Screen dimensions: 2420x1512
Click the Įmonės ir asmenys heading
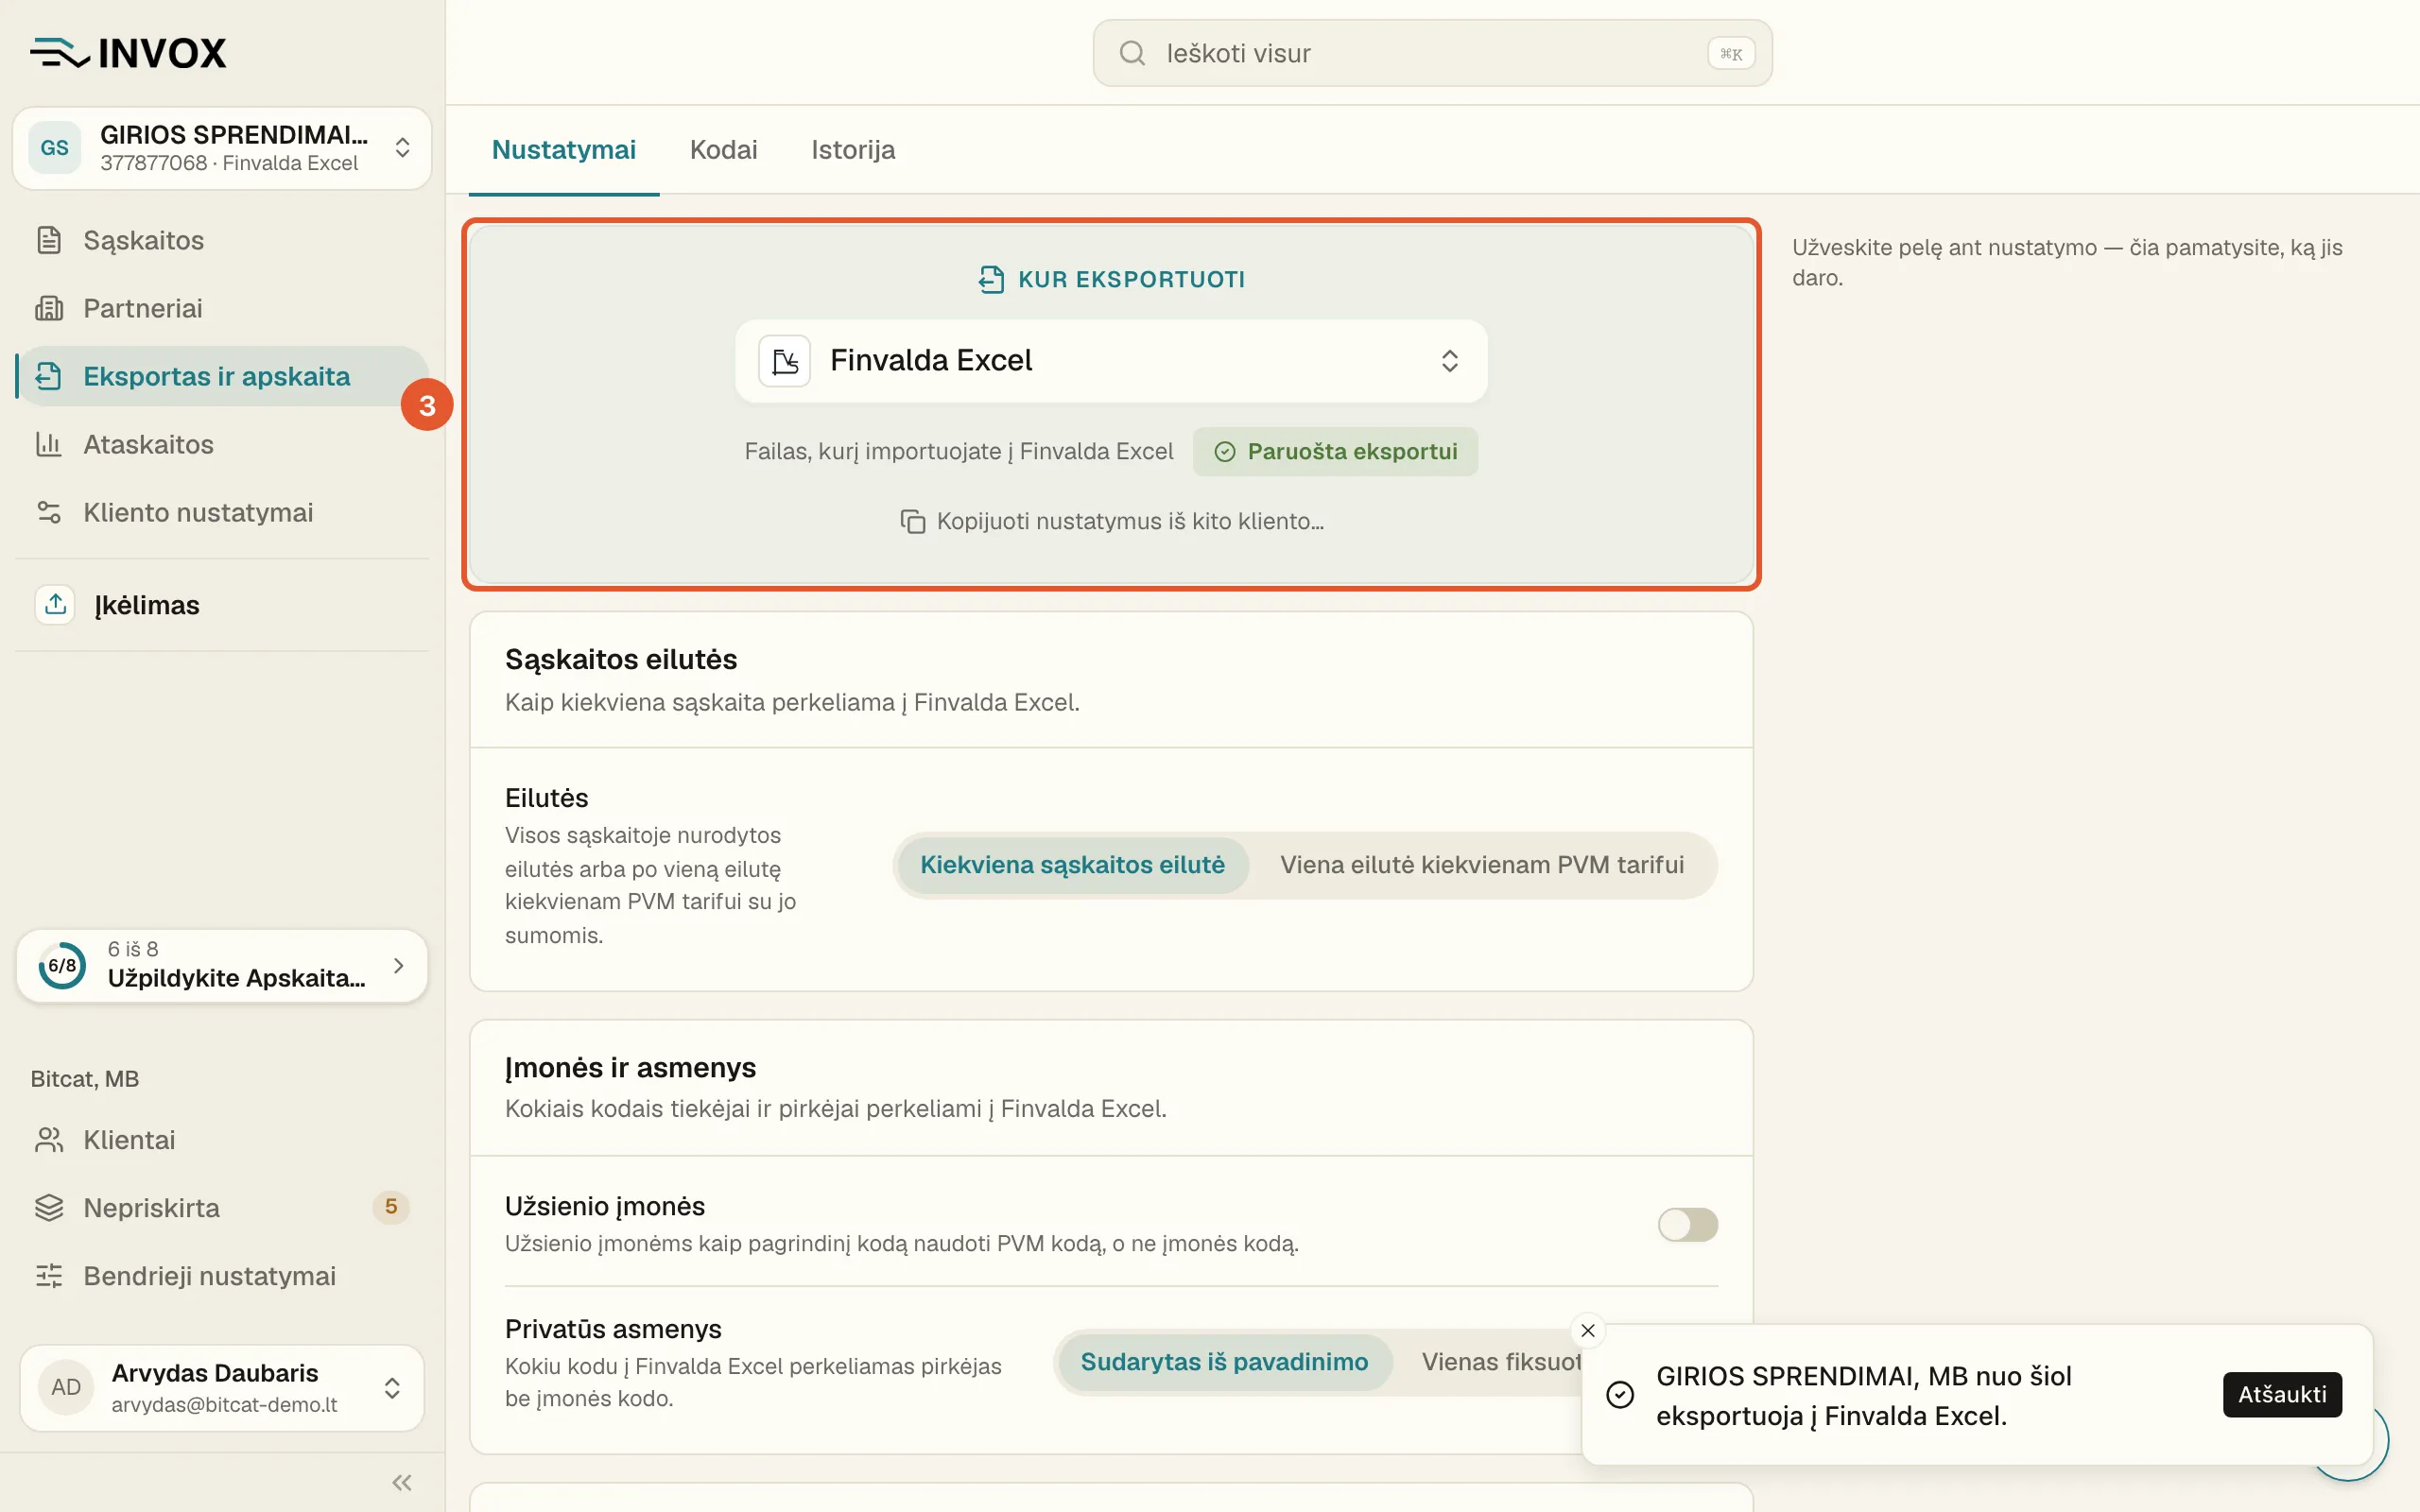[630, 1068]
